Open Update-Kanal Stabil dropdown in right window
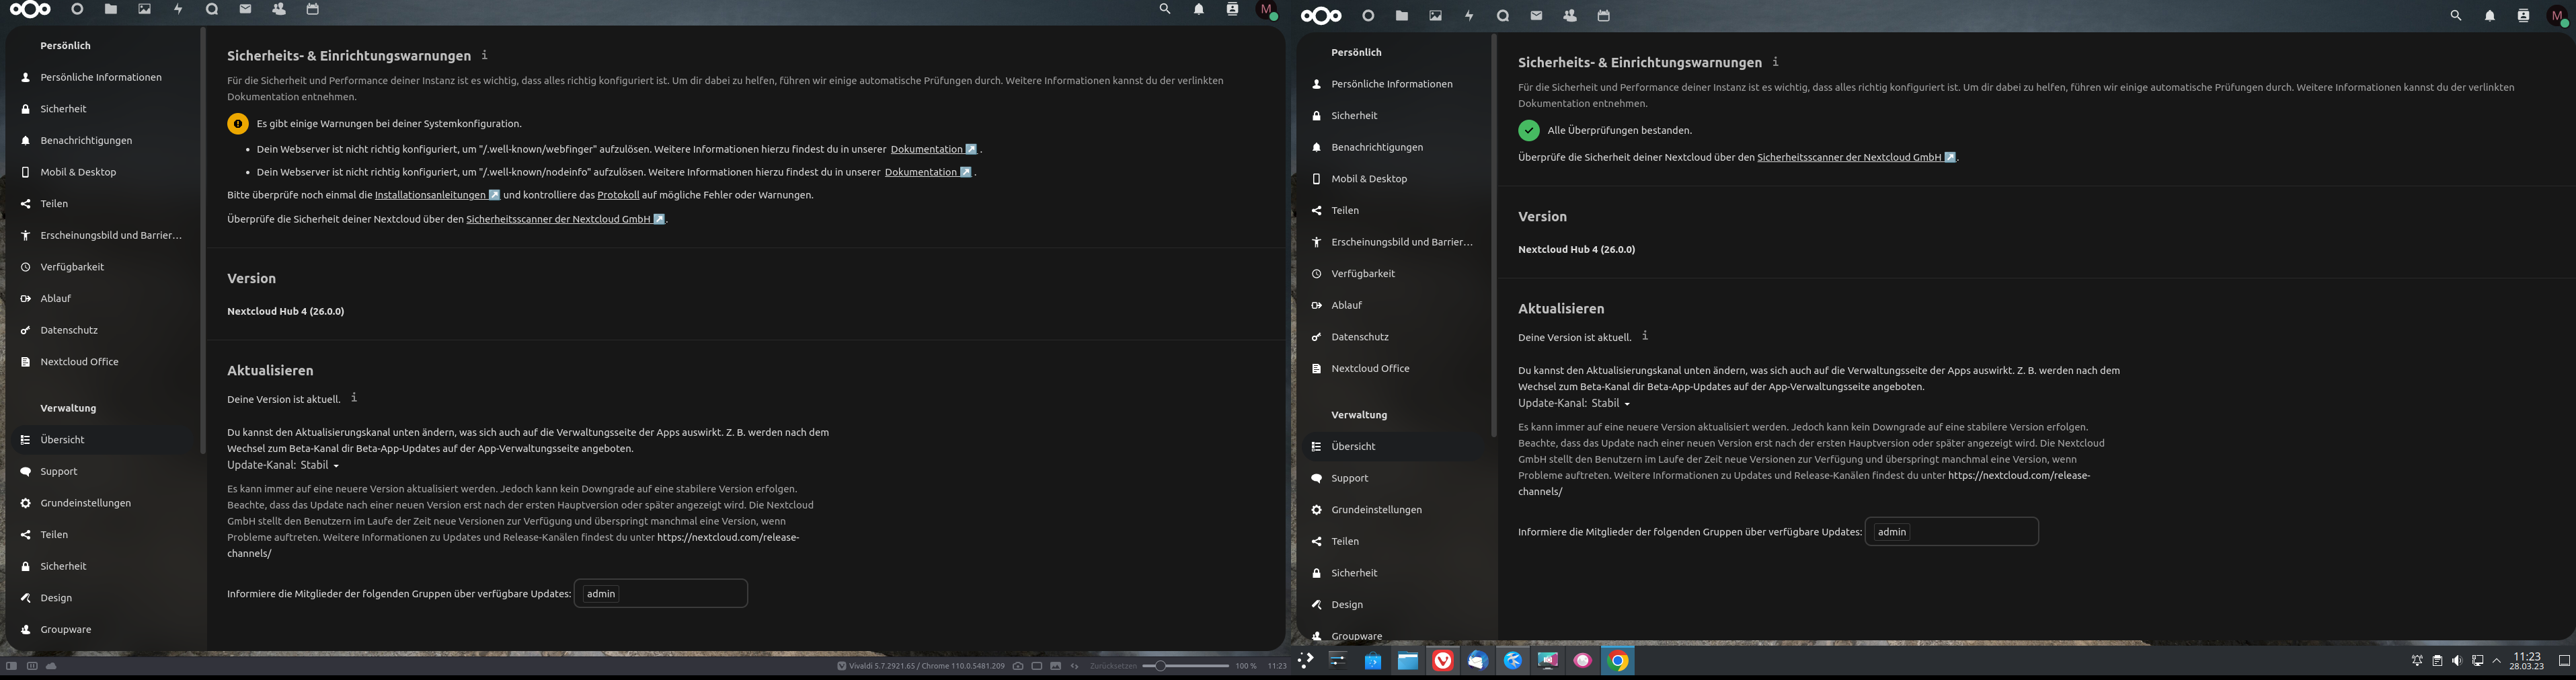This screenshot has height=680, width=2576. [1611, 403]
